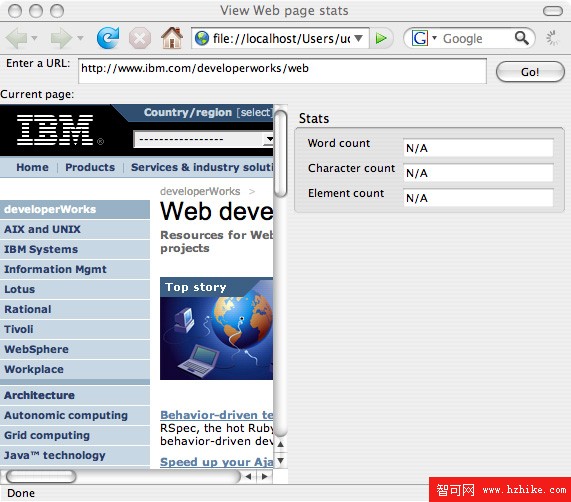Click the Word count value field
571x502 pixels.
pyautogui.click(x=479, y=148)
